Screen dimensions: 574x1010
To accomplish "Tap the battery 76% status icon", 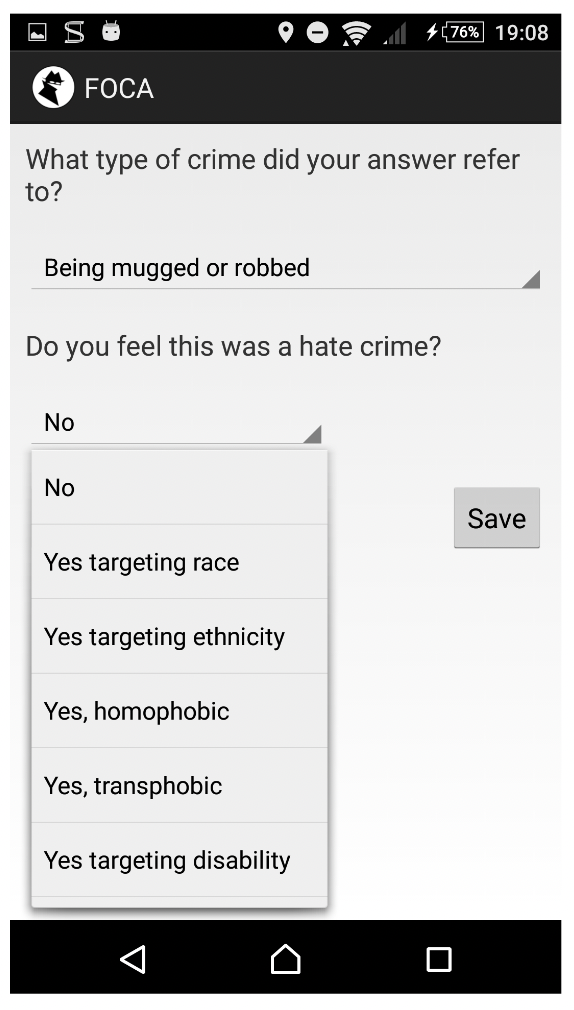I will (x=461, y=32).
